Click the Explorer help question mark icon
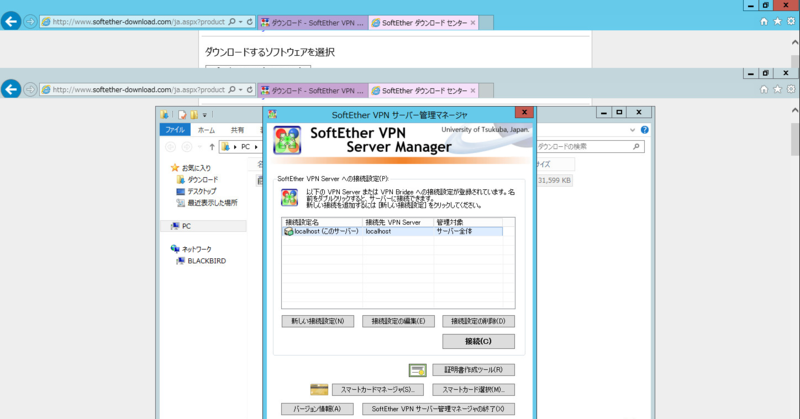 pos(644,130)
